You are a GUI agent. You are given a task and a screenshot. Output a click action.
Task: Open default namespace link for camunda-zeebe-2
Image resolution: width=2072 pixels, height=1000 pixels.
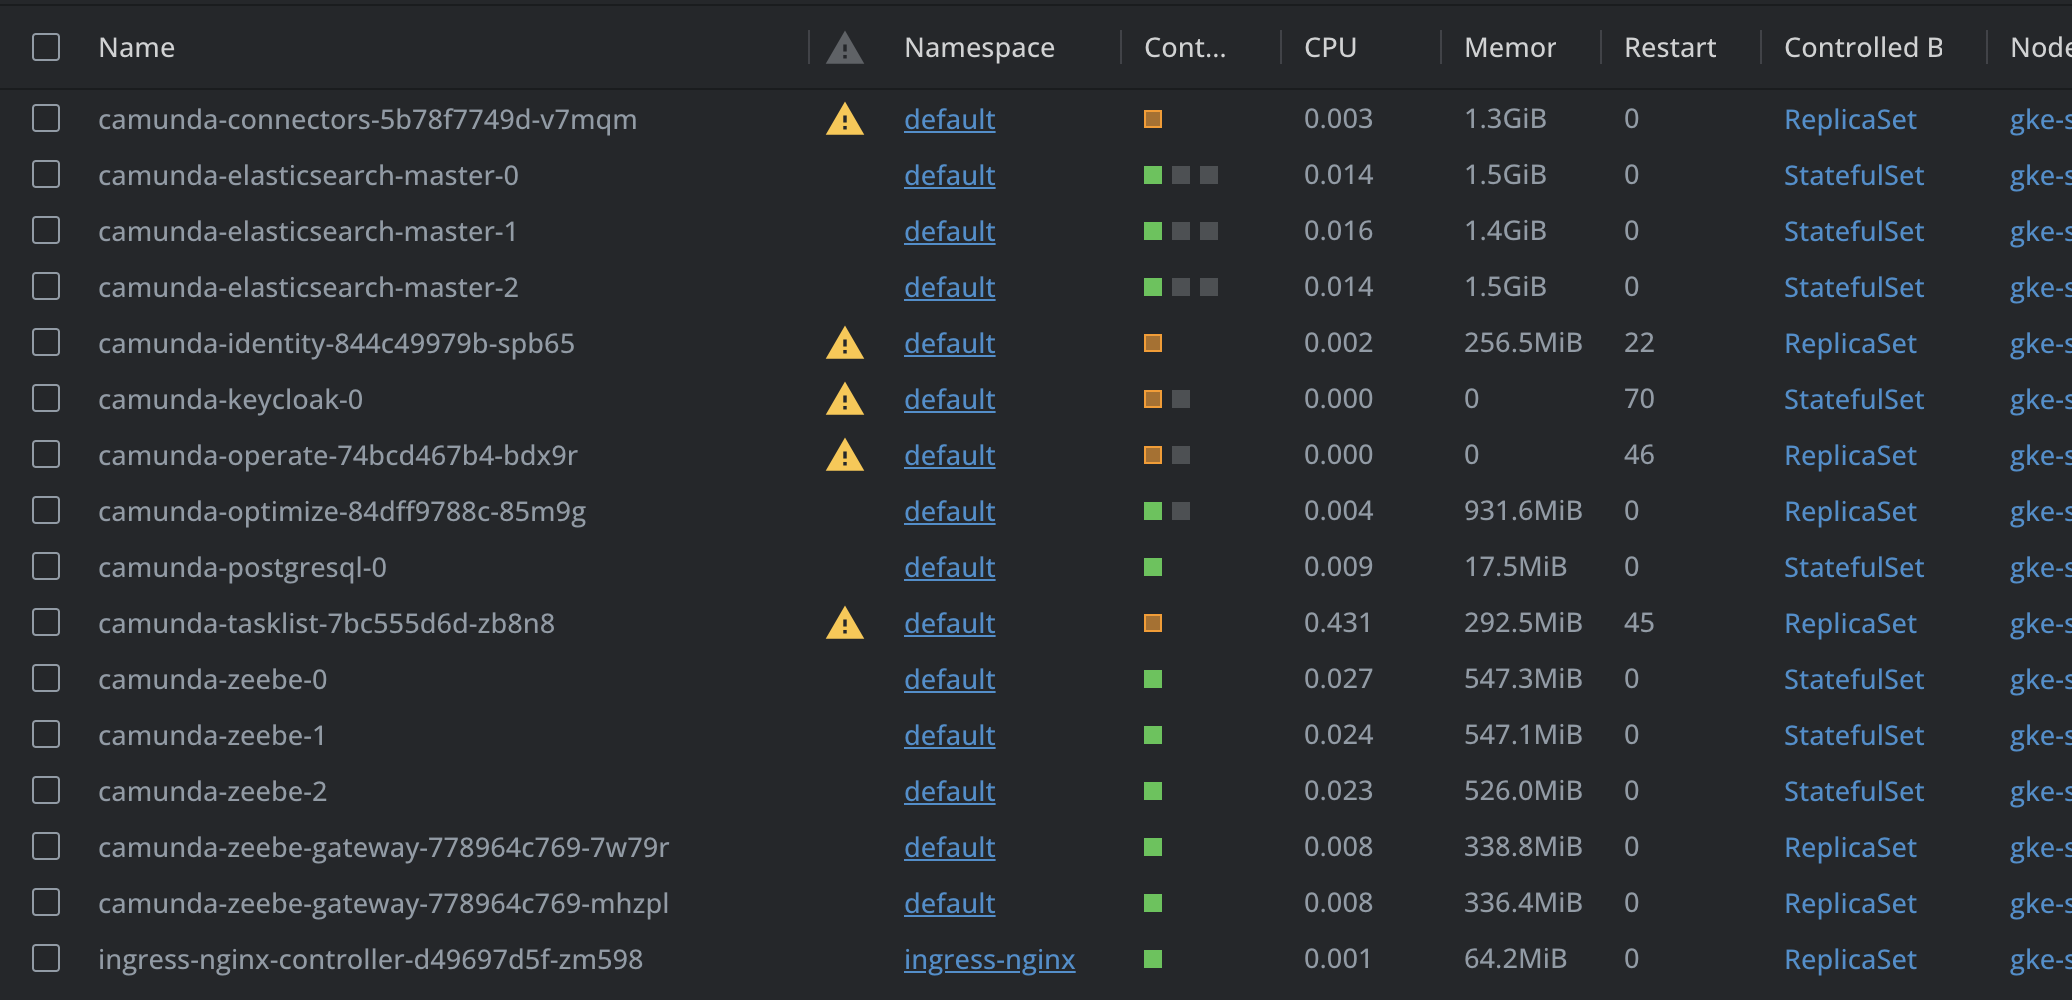pos(949,791)
